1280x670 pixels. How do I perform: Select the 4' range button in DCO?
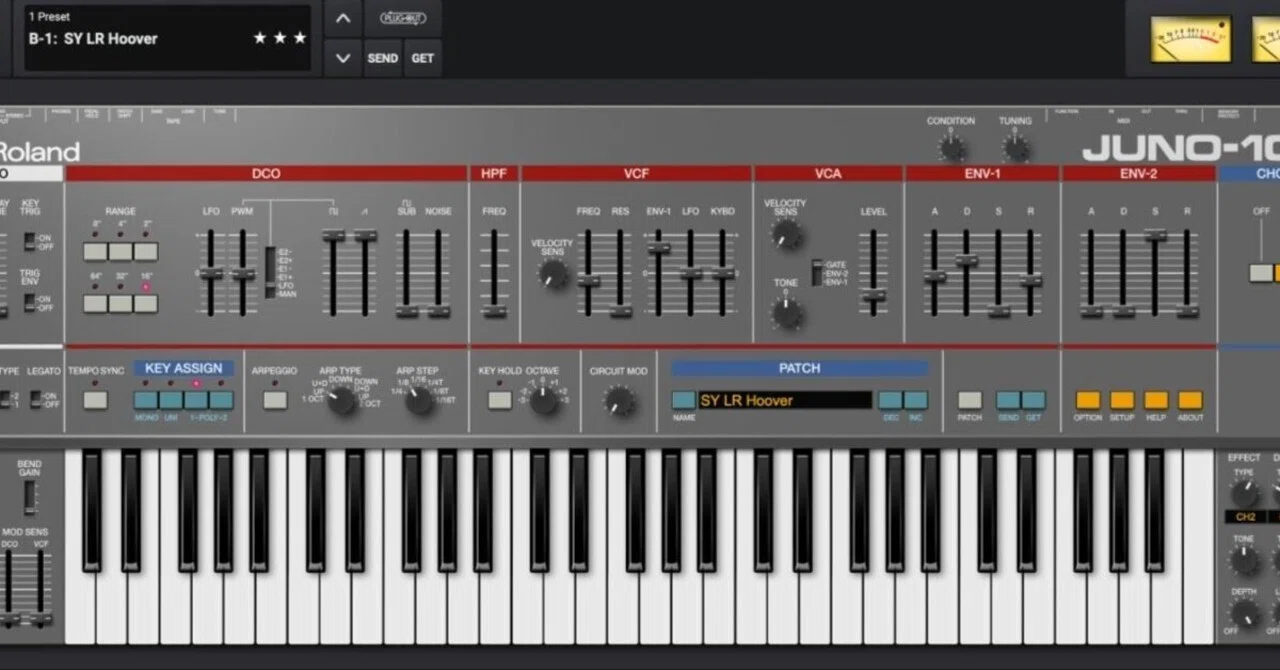(x=121, y=251)
